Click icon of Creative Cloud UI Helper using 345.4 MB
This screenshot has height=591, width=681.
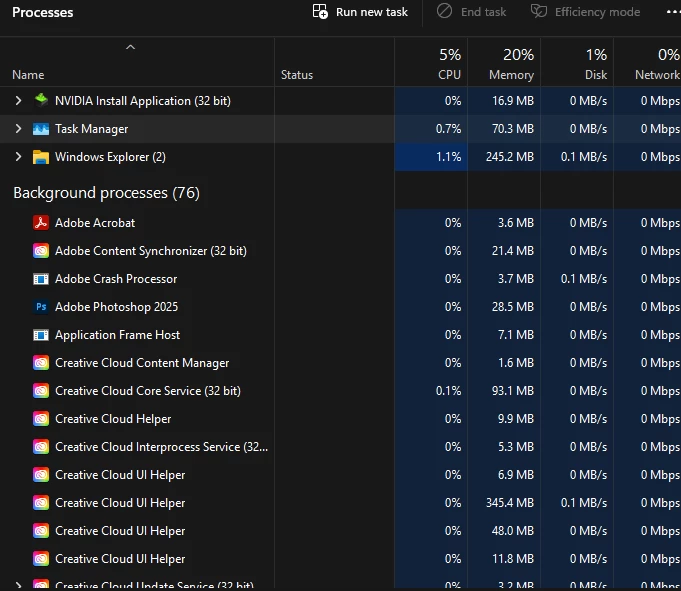[41, 503]
